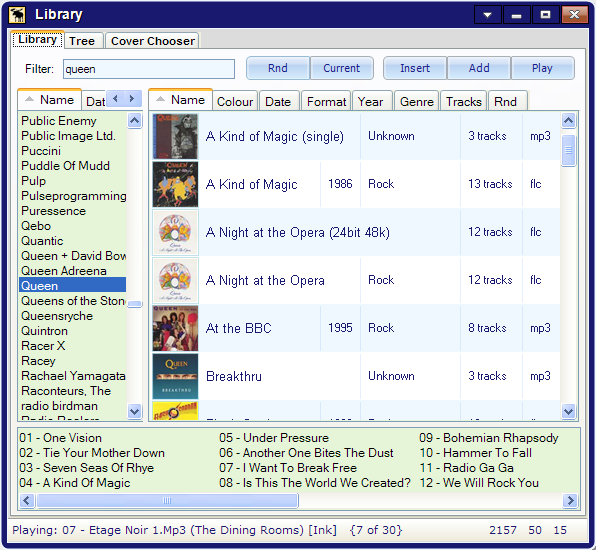Select track 09 - Bohemian Rhapsody

[489, 438]
